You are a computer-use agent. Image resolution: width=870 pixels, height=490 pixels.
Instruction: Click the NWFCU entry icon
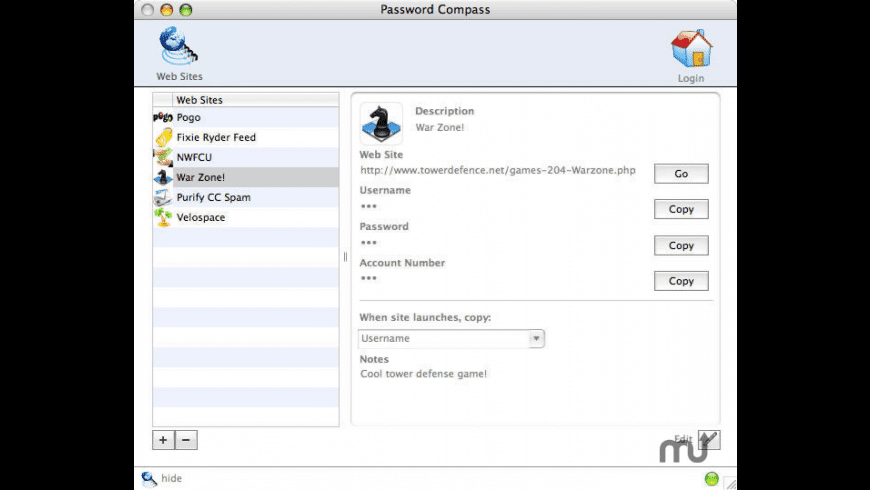point(163,157)
